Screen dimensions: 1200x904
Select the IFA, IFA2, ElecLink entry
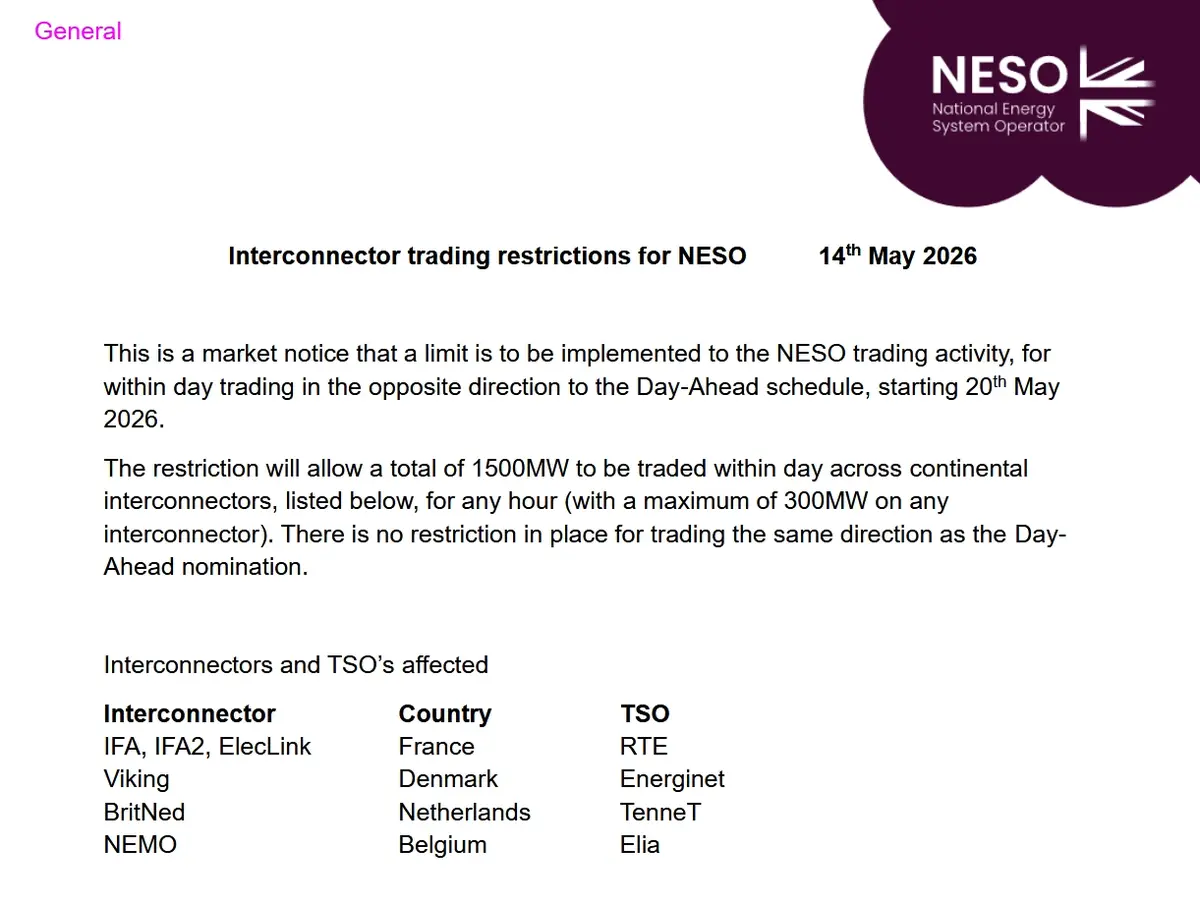[x=207, y=747]
